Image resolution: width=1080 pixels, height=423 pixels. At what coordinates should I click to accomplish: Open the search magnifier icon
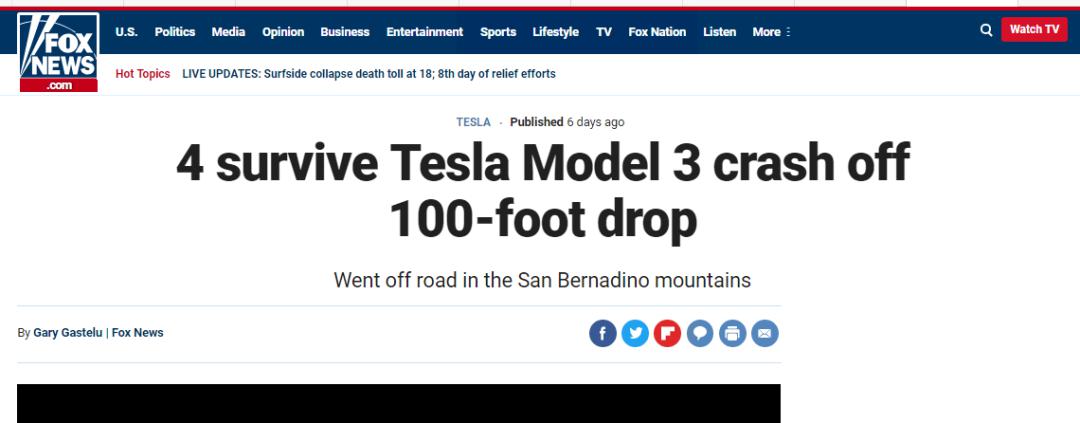click(x=986, y=30)
